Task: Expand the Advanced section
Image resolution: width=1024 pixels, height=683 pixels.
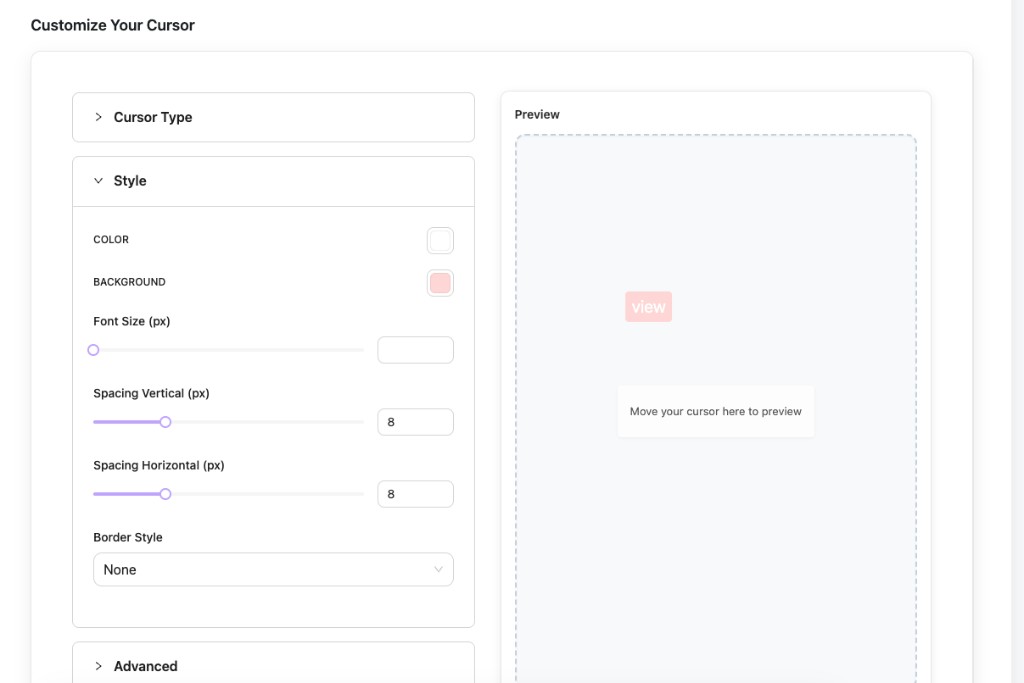Action: pos(273,665)
